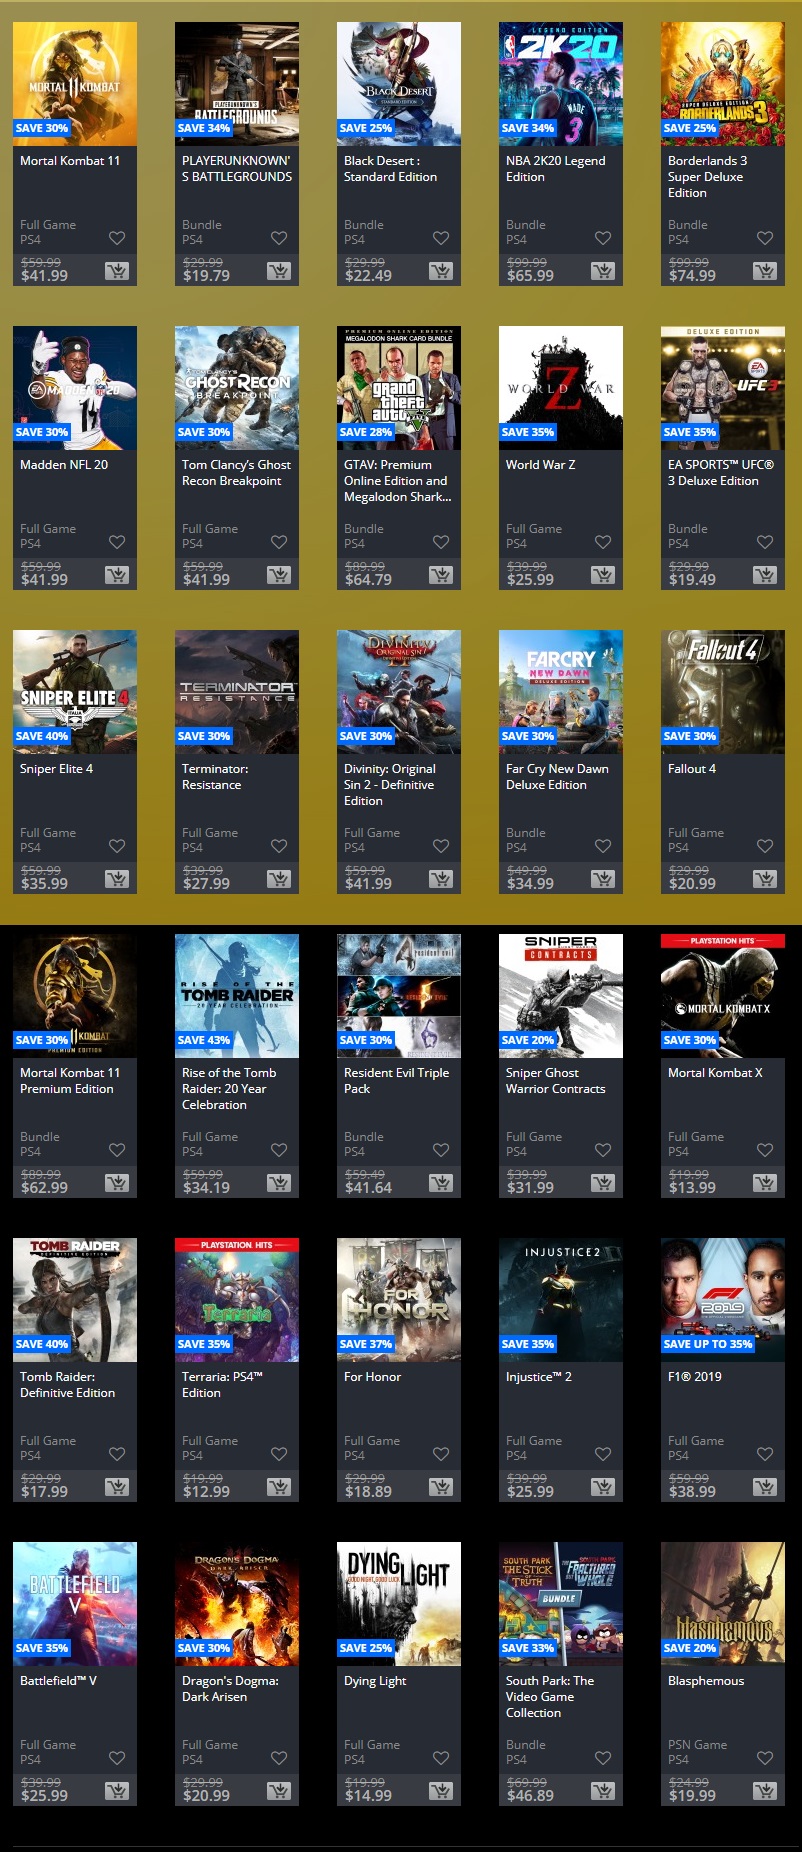The height and width of the screenshot is (1852, 802).
Task: Add World War Z to cart
Action: click(x=603, y=575)
